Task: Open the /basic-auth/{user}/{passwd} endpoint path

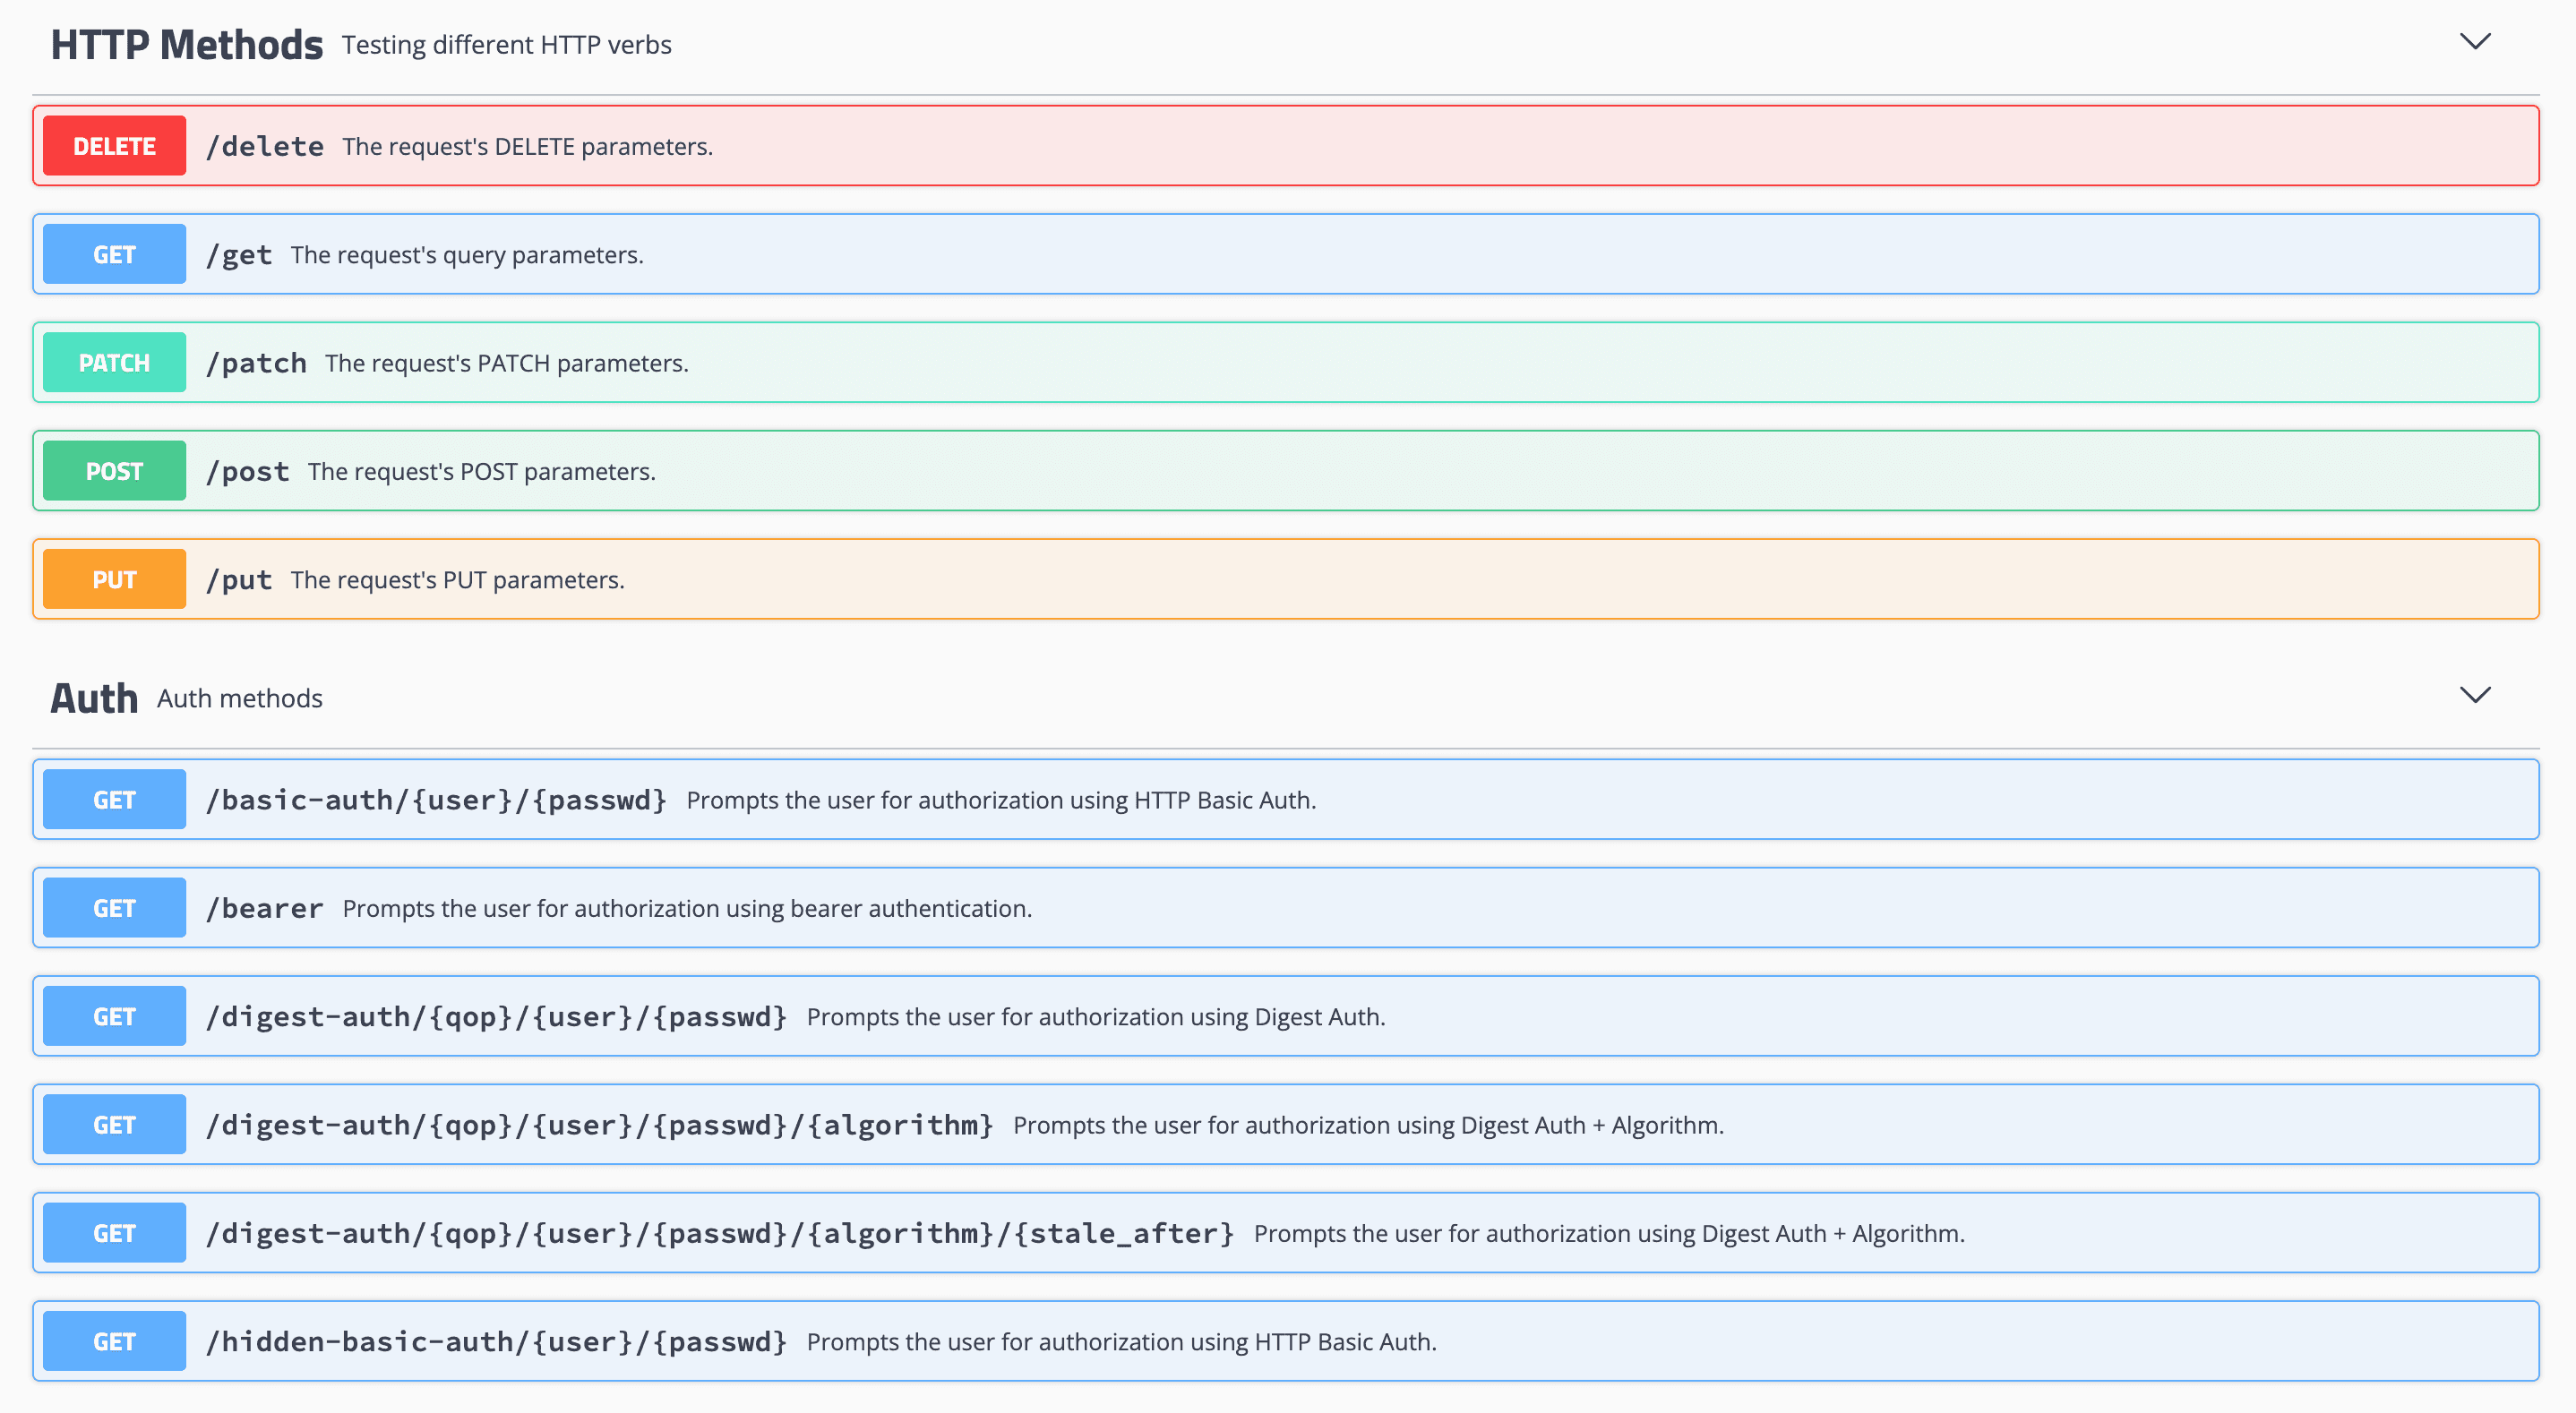Action: point(436,800)
